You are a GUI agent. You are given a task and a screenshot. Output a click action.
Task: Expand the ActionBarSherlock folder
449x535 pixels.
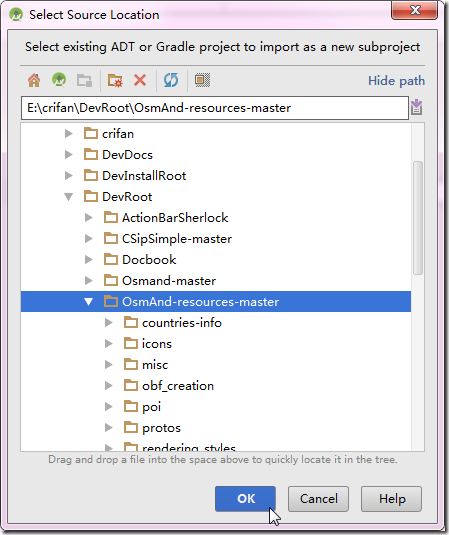coord(89,218)
